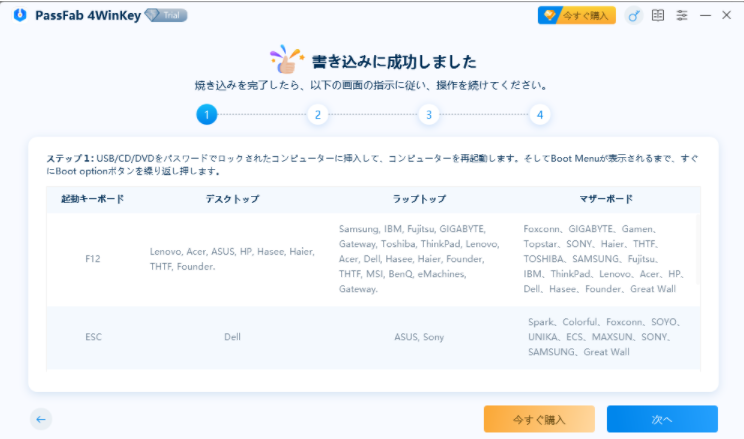Open the key register icon
The height and width of the screenshot is (439, 744).
point(633,16)
